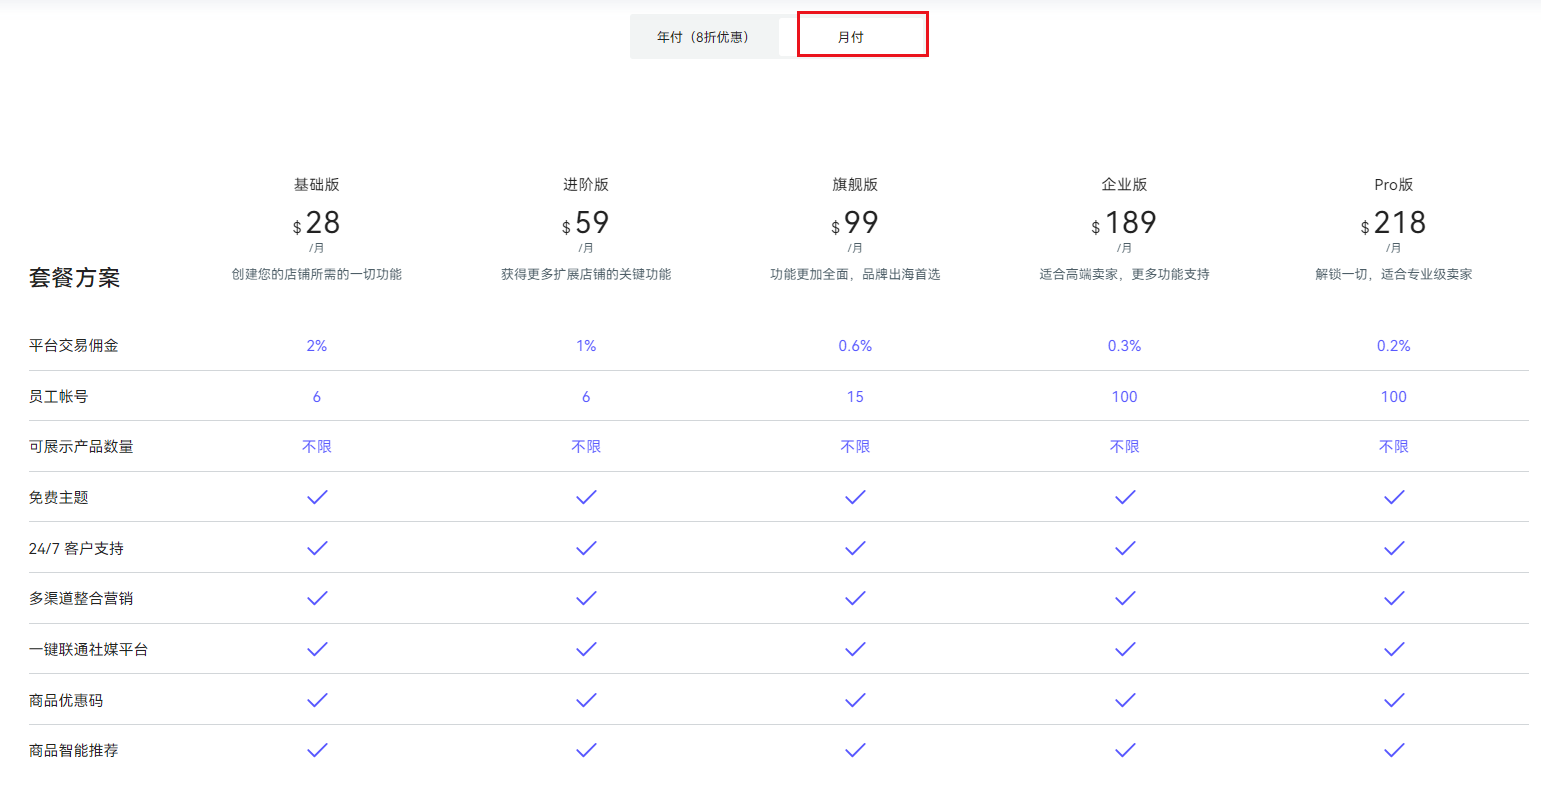Click the 基础版 plan name

pos(317,184)
